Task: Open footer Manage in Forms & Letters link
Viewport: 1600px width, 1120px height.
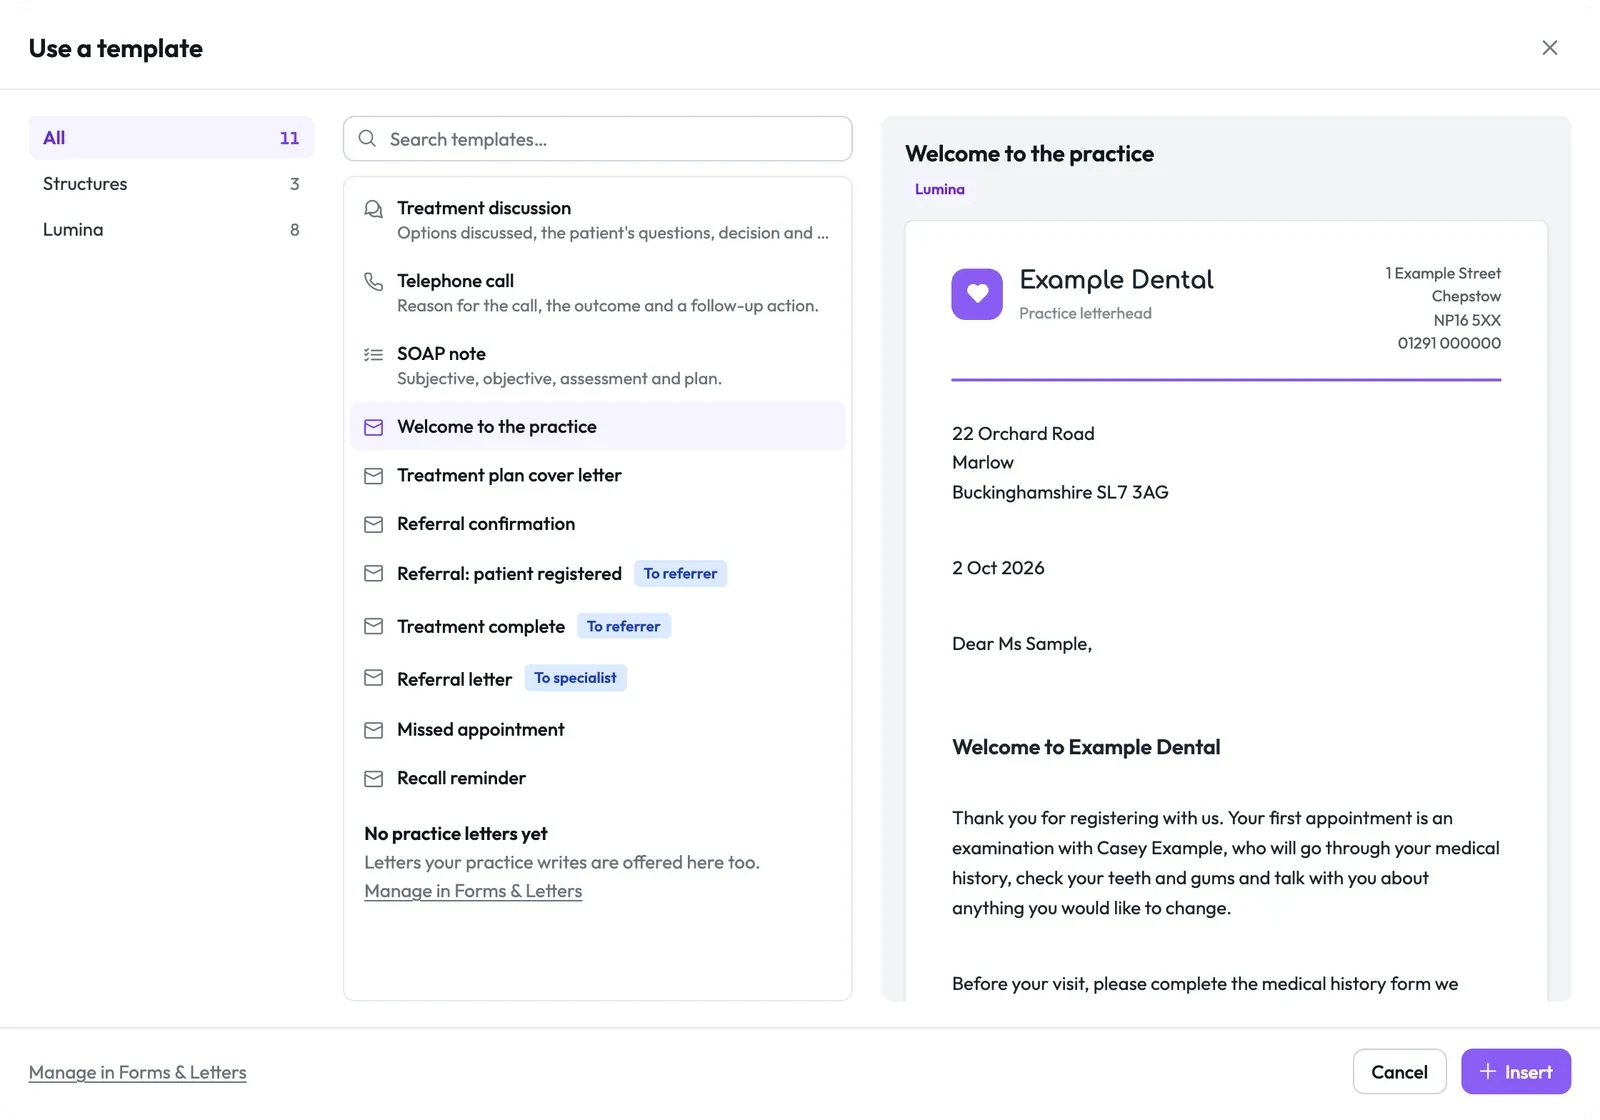Action: tap(137, 1072)
